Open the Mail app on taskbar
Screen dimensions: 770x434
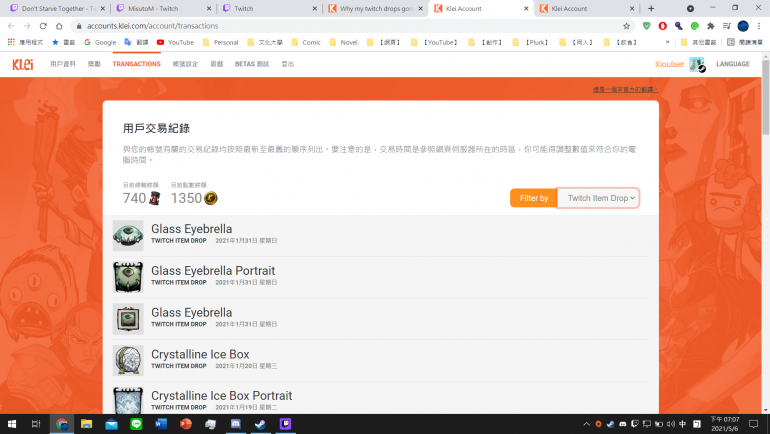pos(111,424)
